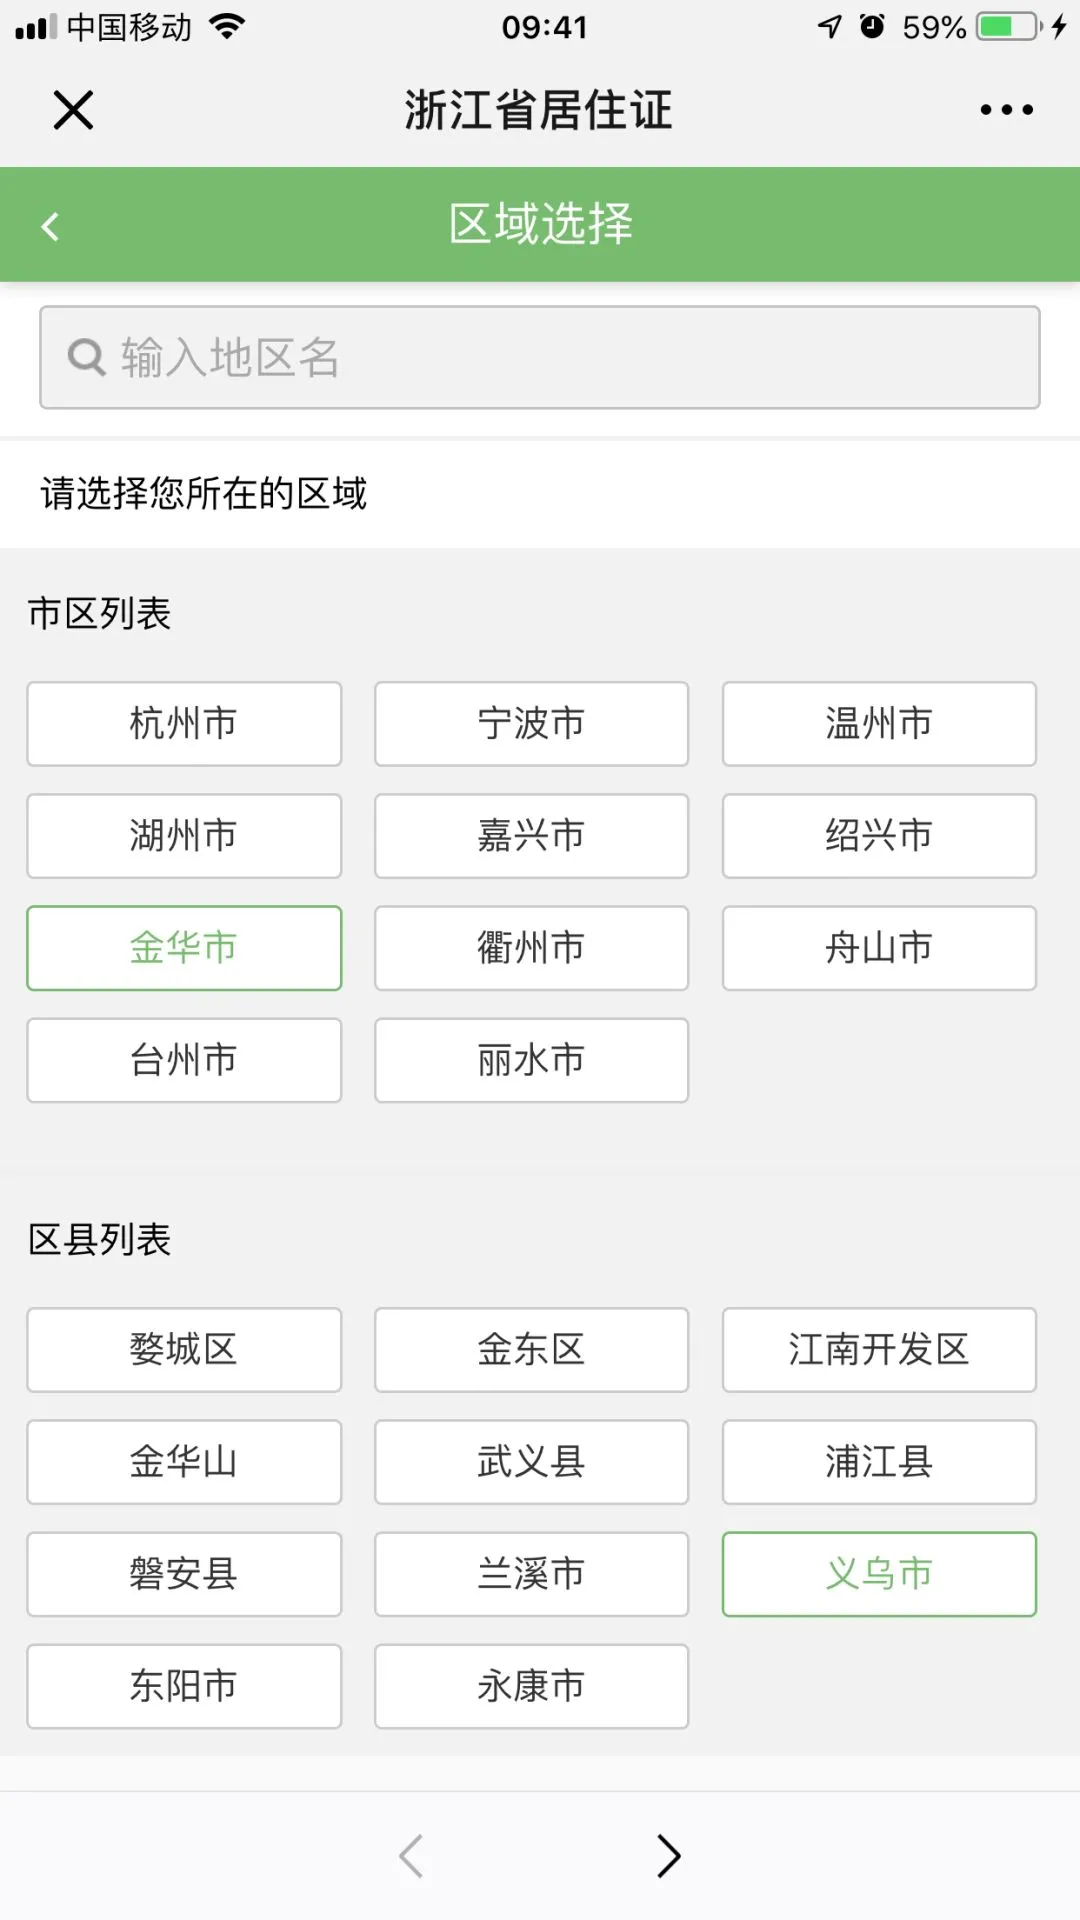1080x1920 pixels.
Task: Go back using green header arrow
Action: pos(50,226)
